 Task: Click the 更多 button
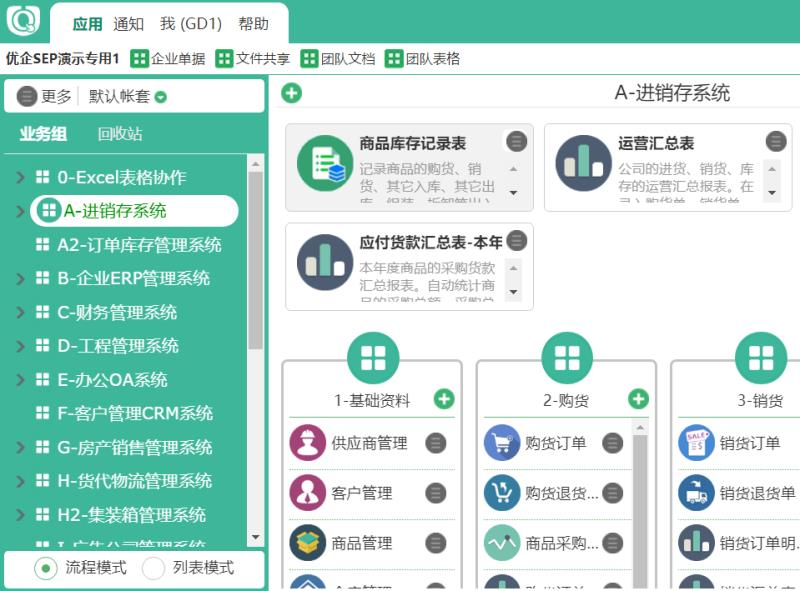click(45, 97)
